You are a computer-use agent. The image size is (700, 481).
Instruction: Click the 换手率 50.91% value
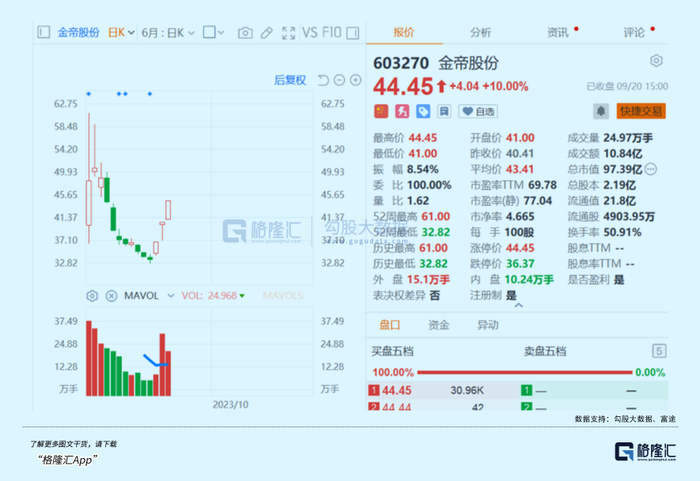622,232
